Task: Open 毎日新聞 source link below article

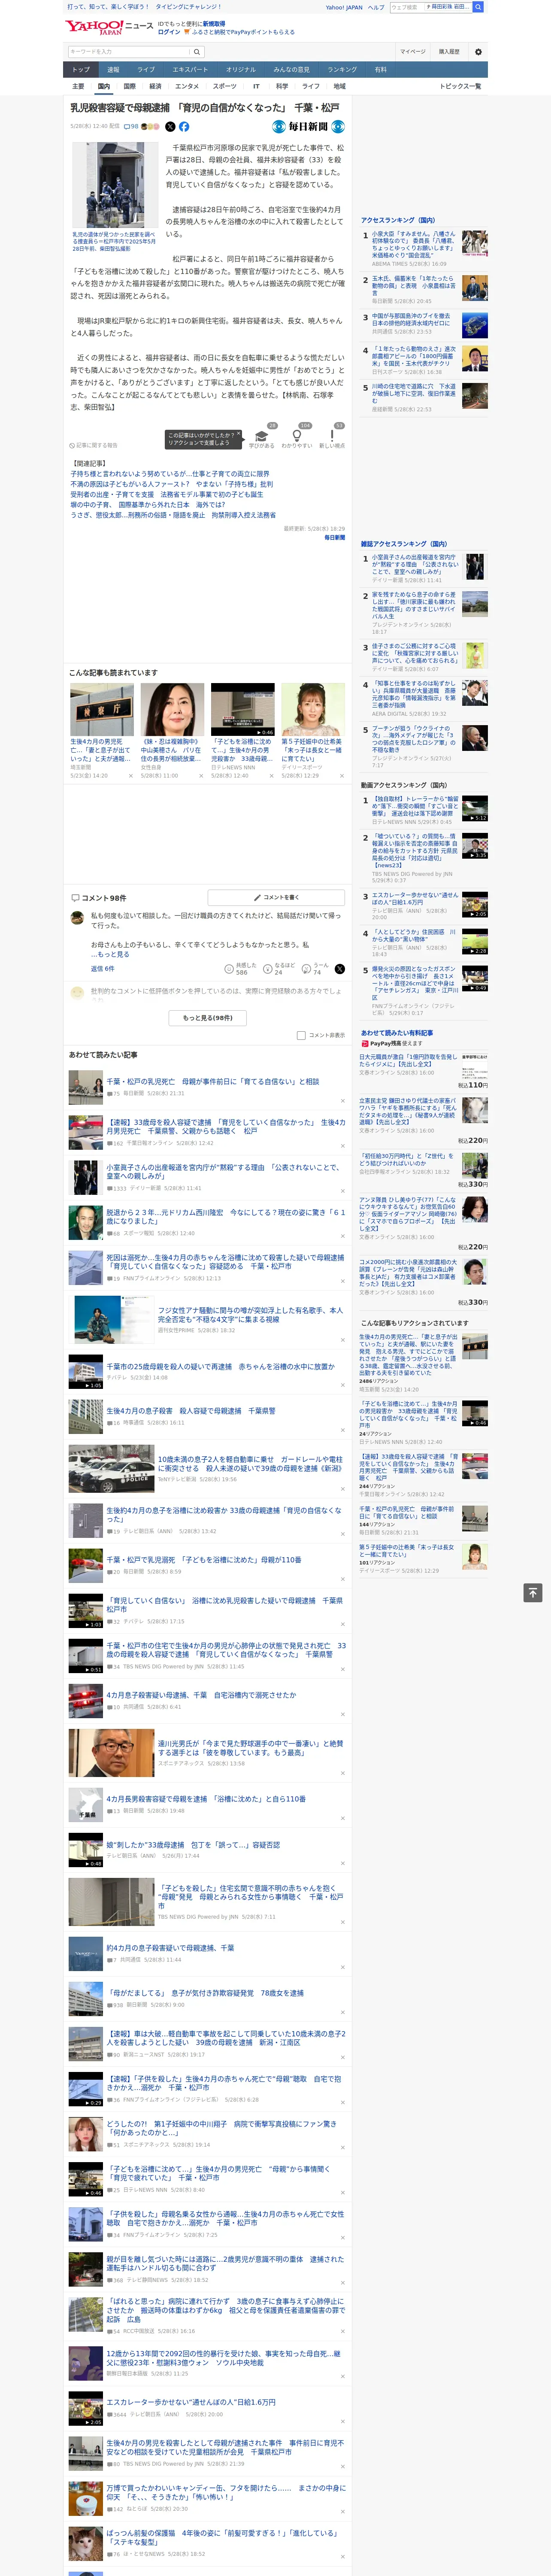Action: (334, 537)
